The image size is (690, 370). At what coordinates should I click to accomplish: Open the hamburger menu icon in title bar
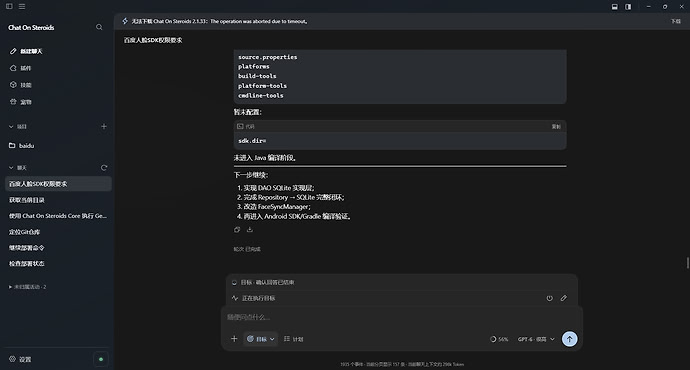(22, 7)
